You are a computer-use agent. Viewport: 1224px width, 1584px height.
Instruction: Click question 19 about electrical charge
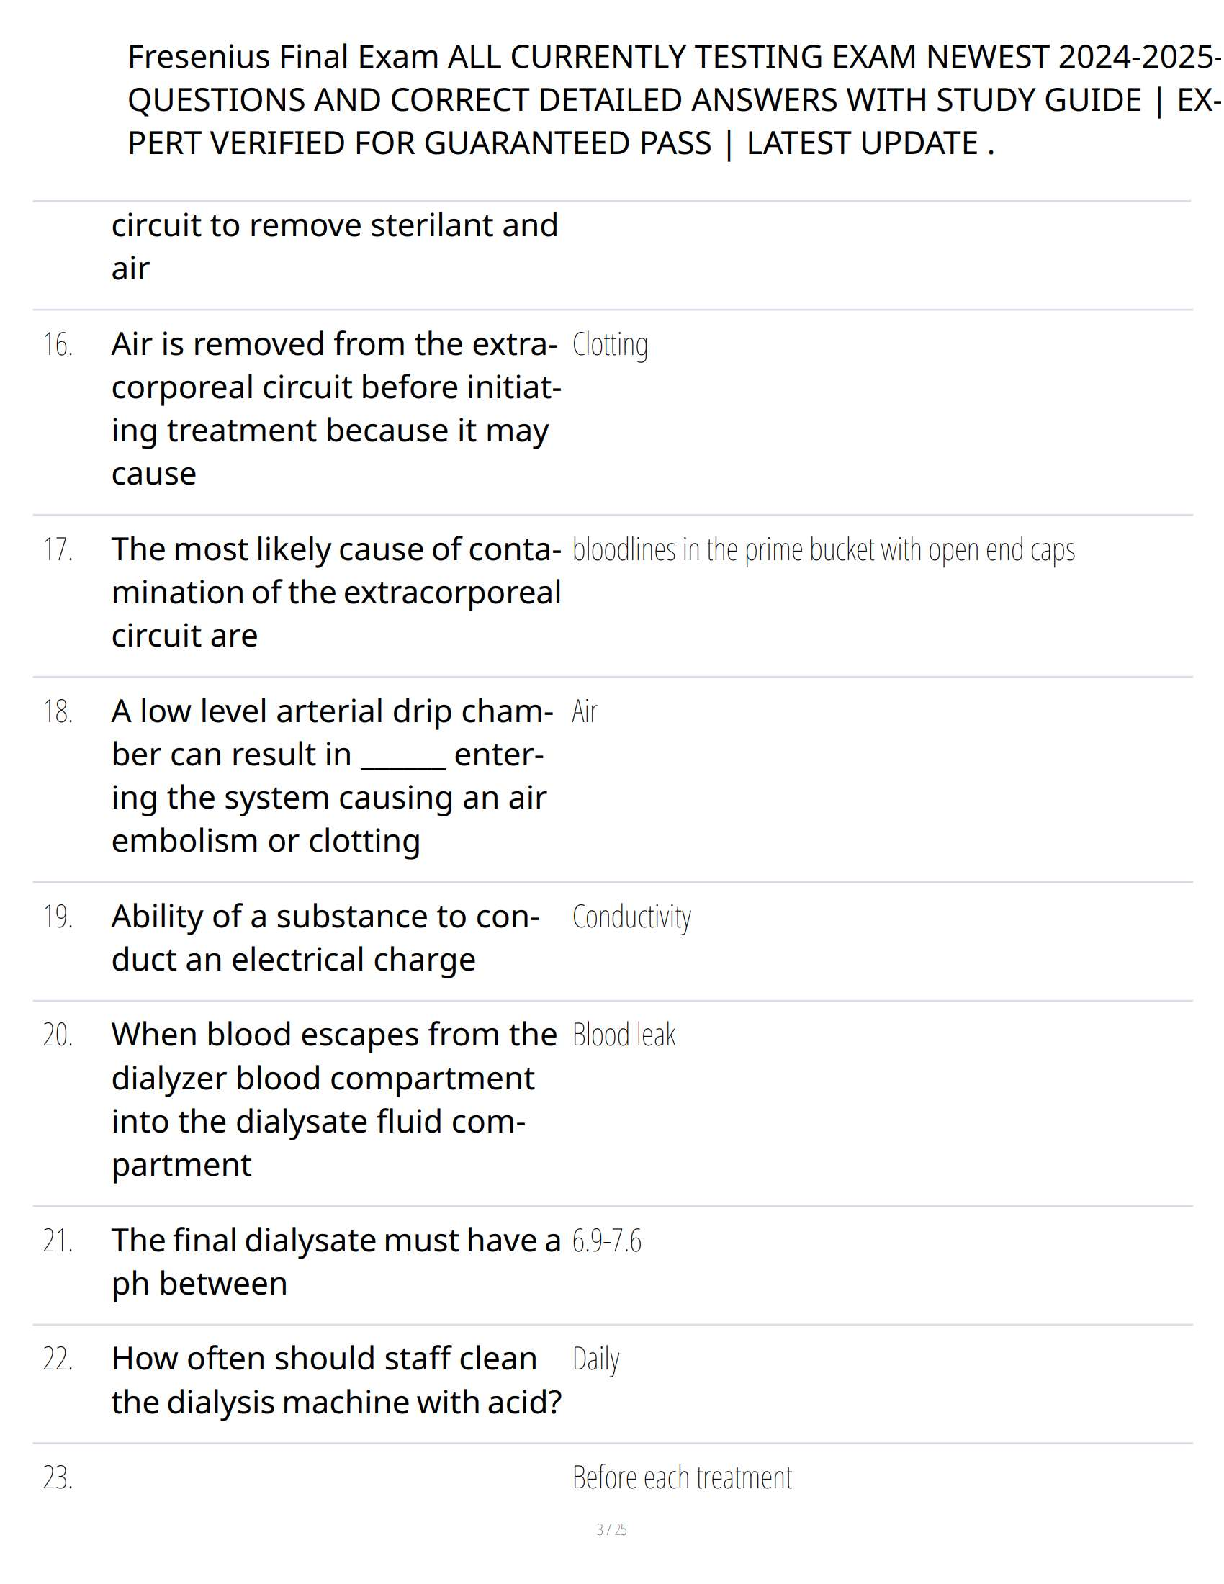click(x=326, y=938)
